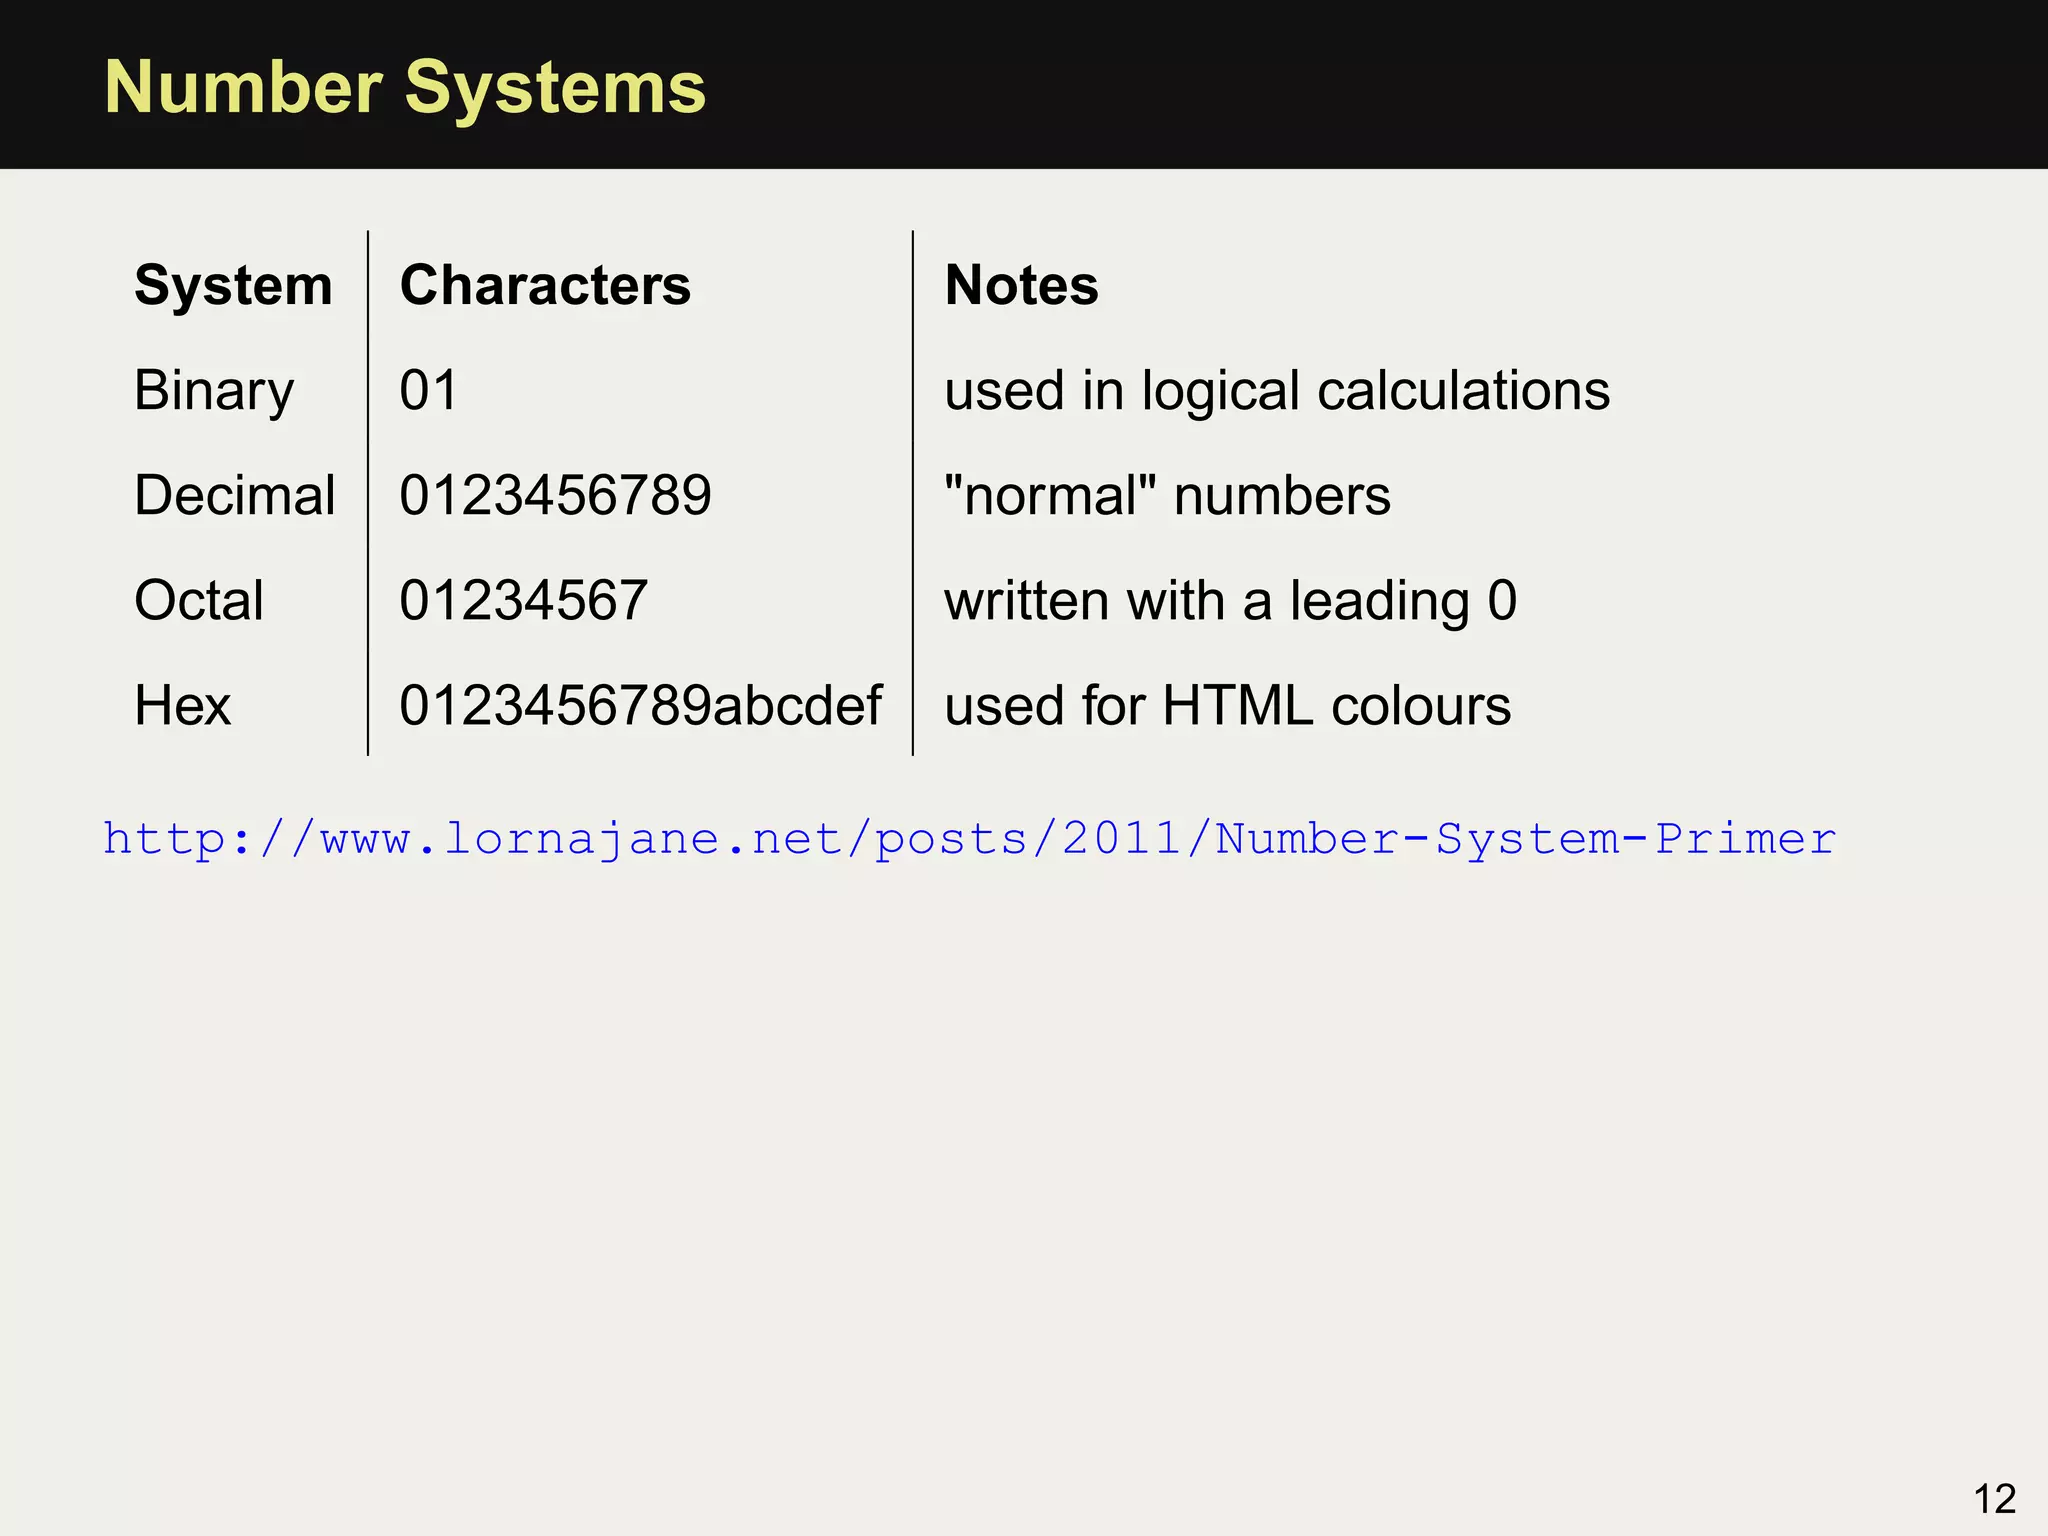2048x1536 pixels.
Task: Select the hex characters "0123456789abcdef" cell
Action: [640, 705]
